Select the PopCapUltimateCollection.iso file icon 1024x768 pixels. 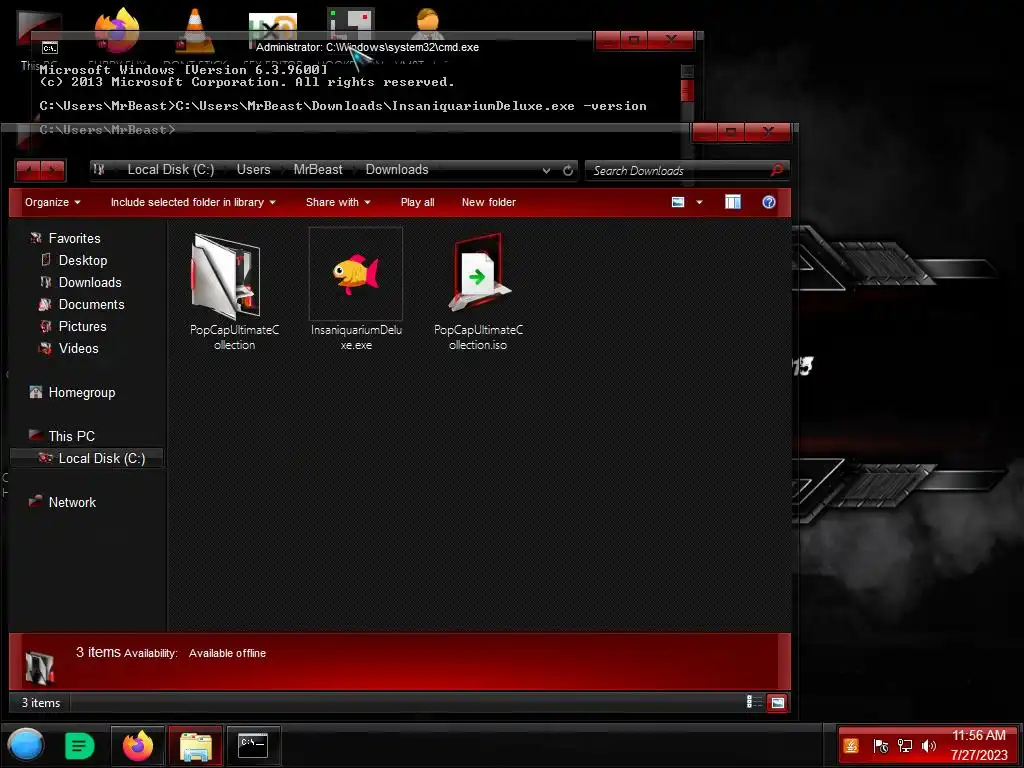pyautogui.click(x=479, y=271)
